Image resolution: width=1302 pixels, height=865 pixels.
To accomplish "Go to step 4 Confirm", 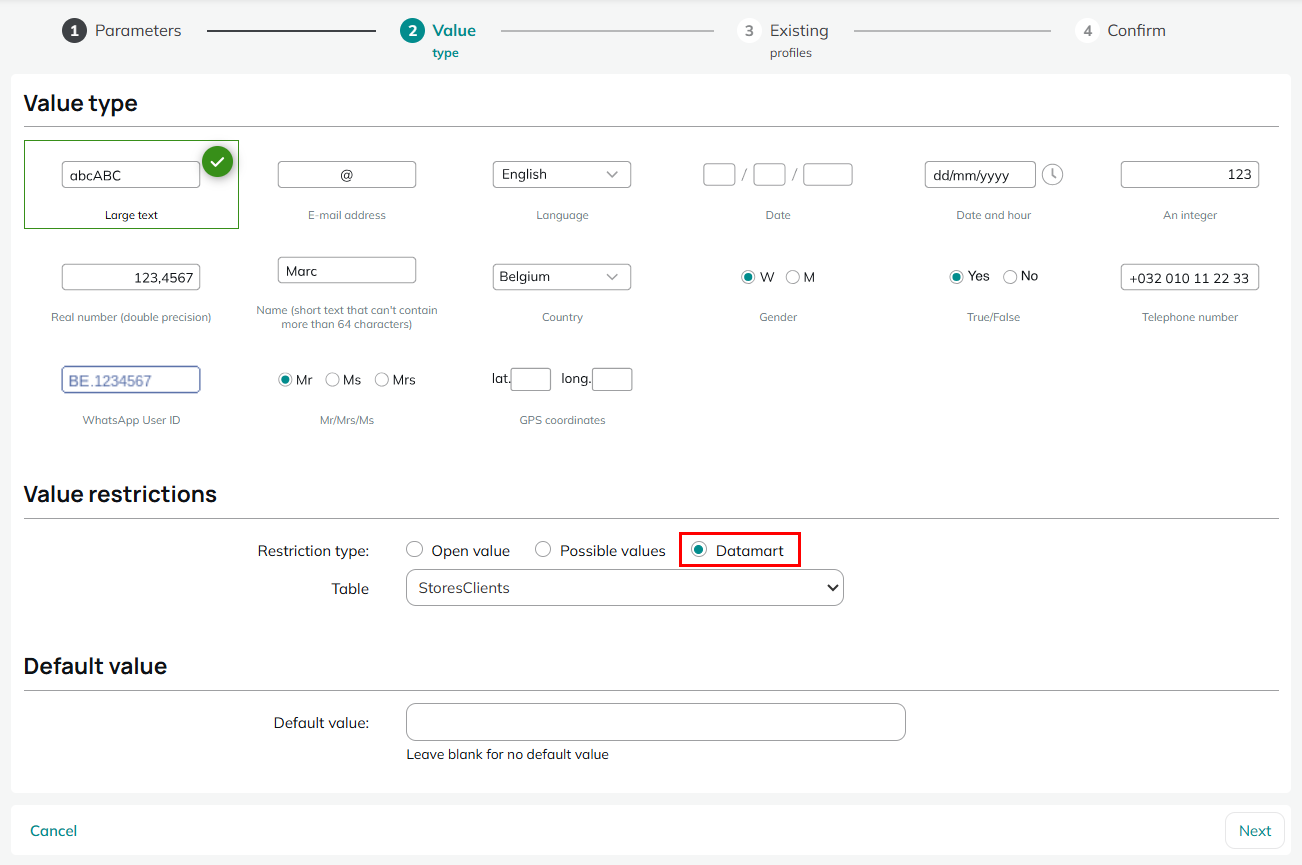I will pos(1121,31).
